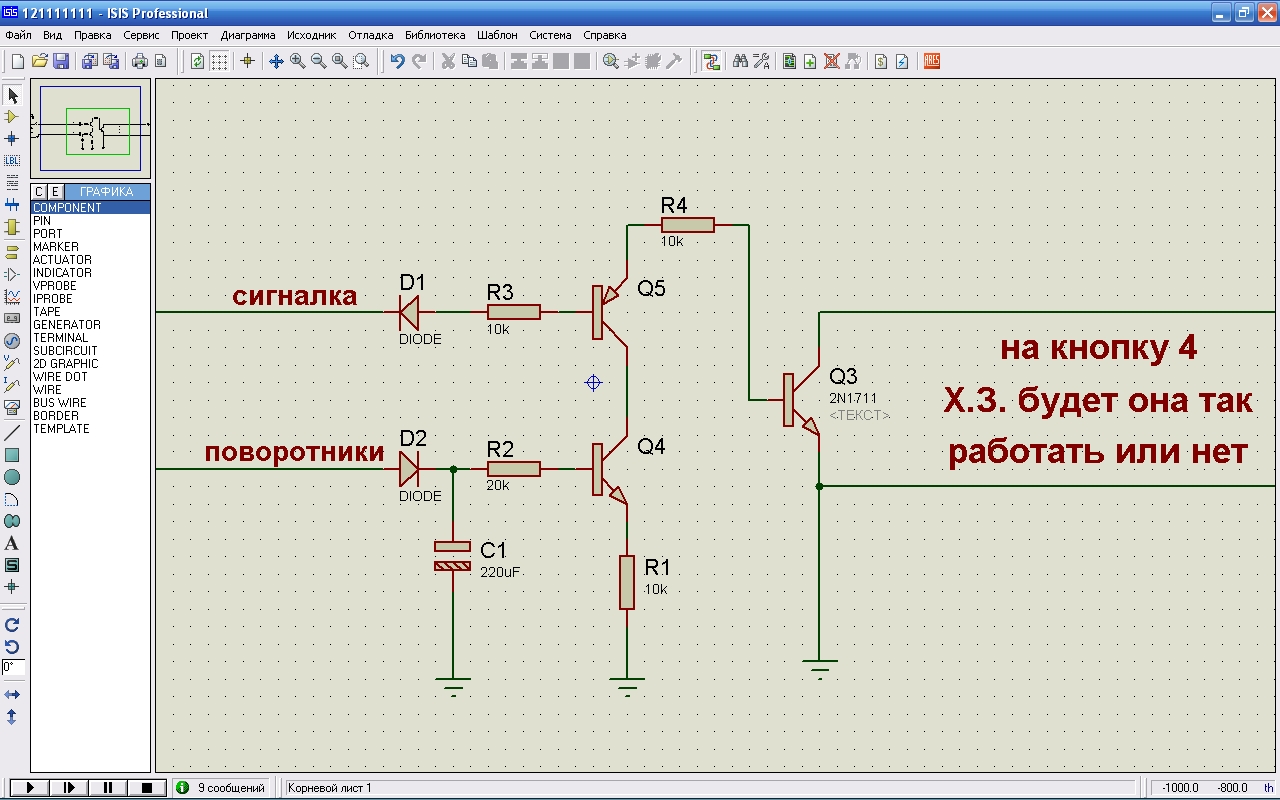
Task: Open the Библиотека menu
Action: (435, 35)
